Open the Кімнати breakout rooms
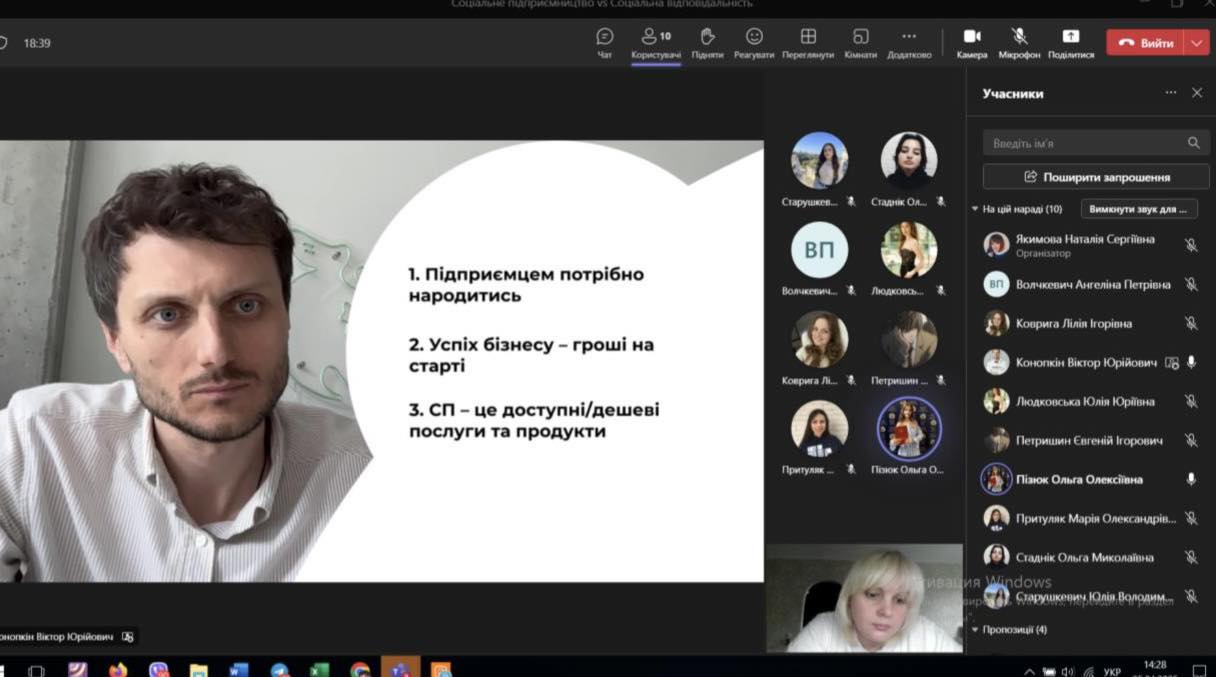Image resolution: width=1216 pixels, height=677 pixels. pos(860,43)
